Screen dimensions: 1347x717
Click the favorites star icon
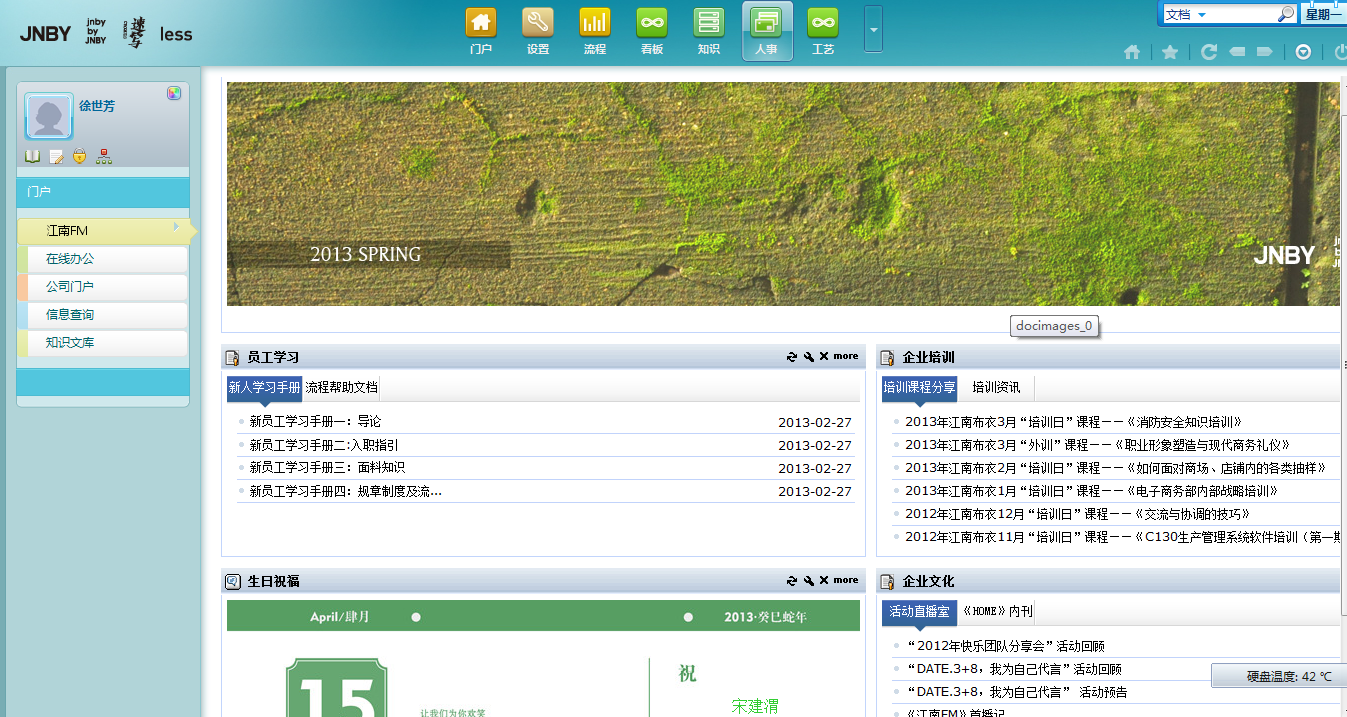pos(1170,52)
